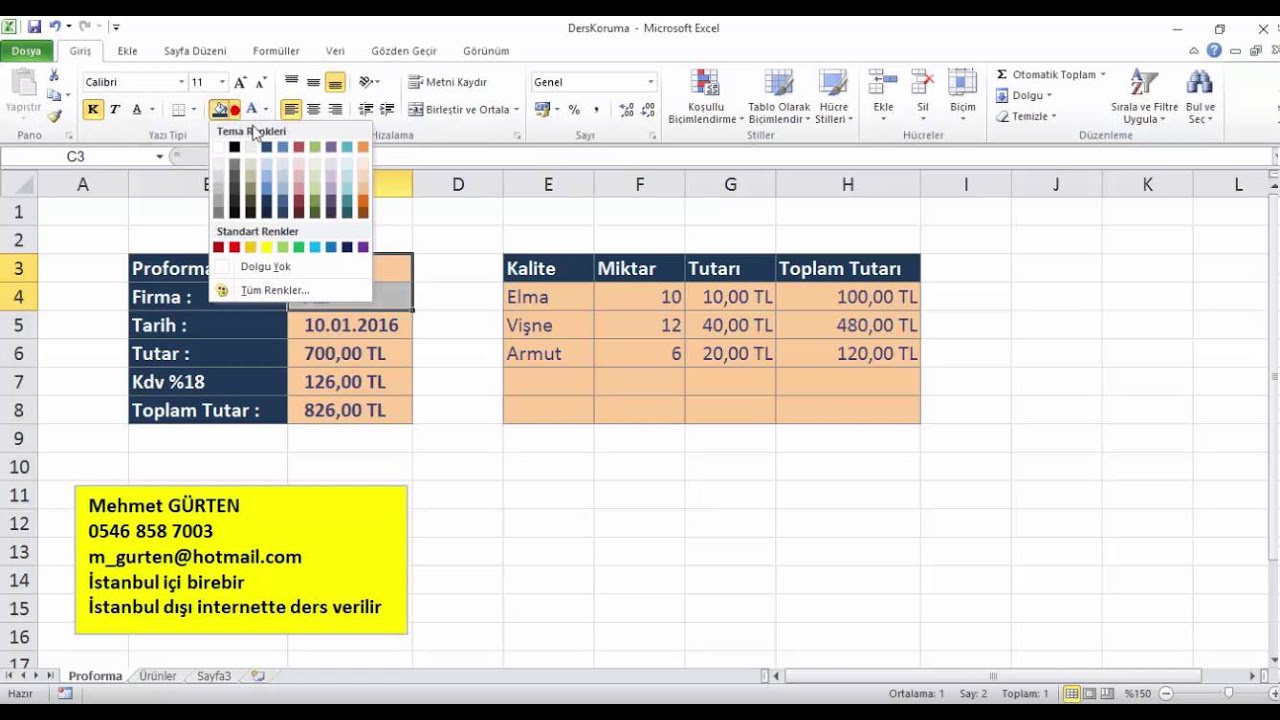The width and height of the screenshot is (1280, 720).
Task: Click the Cut scissors icon
Action: (54, 76)
